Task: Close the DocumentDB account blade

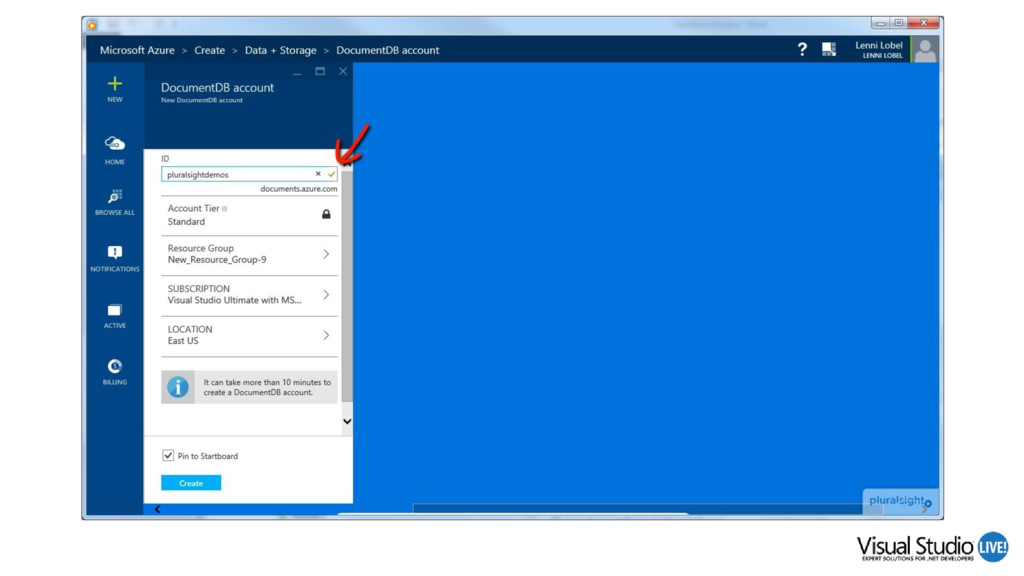Action: 343,71
